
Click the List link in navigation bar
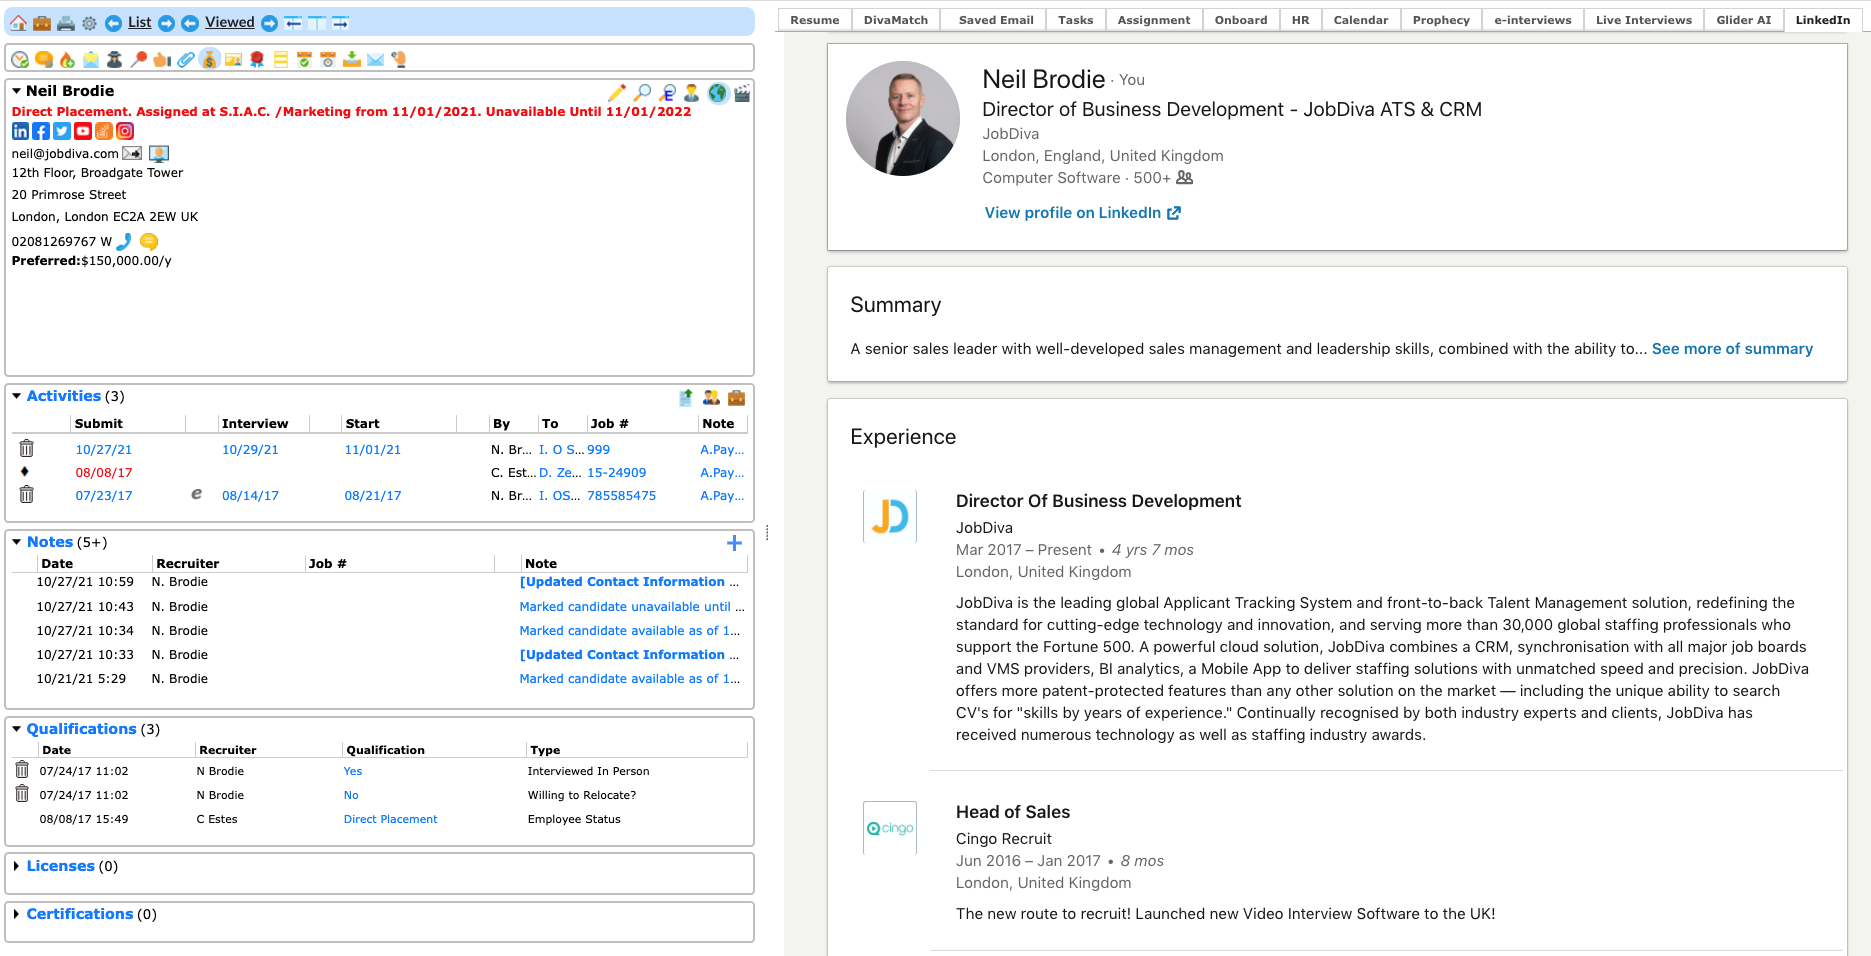tap(140, 22)
